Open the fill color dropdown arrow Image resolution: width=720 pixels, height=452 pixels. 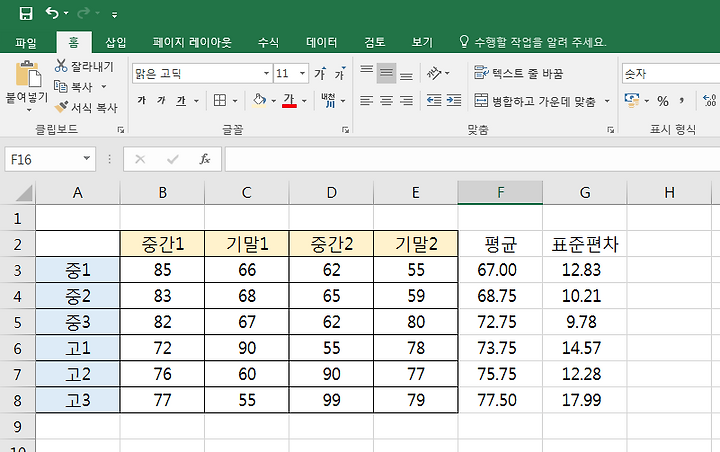[273, 101]
